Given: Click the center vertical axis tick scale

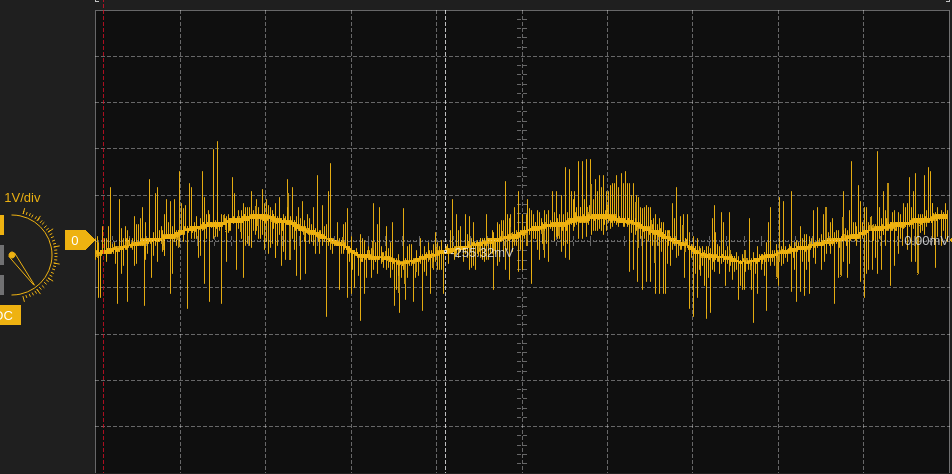Looking at the screenshot, I should click(521, 100).
